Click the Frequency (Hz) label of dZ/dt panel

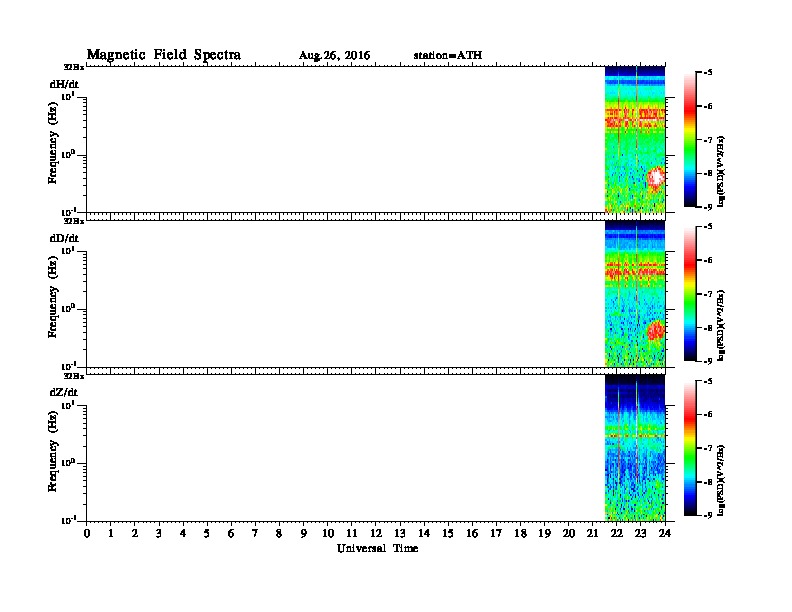click(53, 451)
